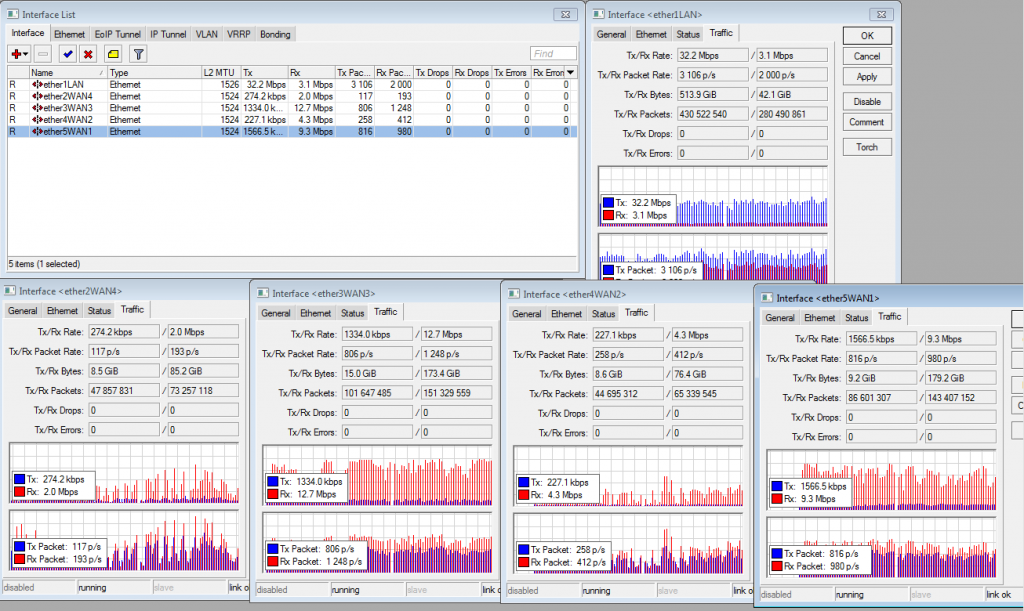Click Comment button in ether1LAN window
1024x611 pixels.
867,122
